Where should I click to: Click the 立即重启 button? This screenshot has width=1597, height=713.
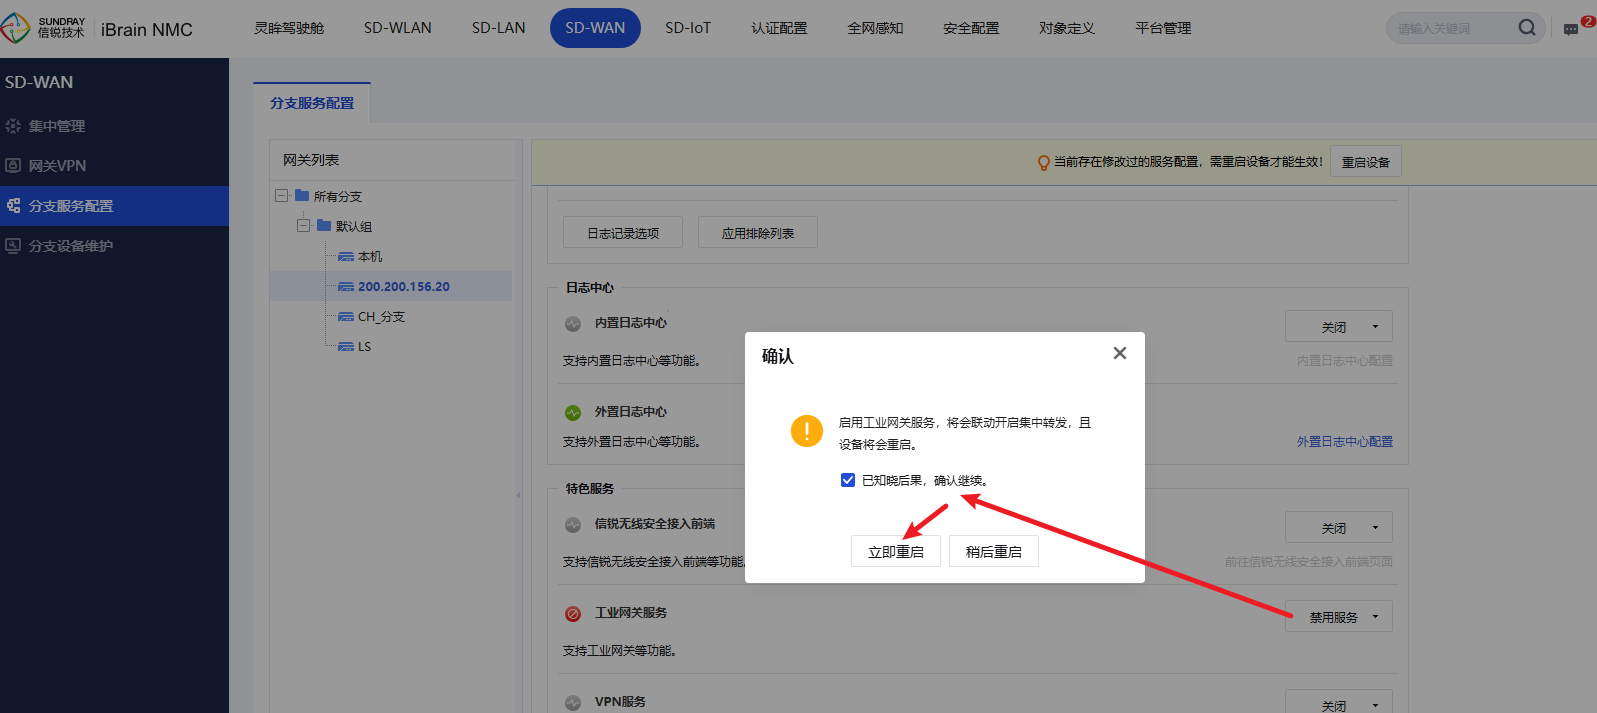point(895,552)
